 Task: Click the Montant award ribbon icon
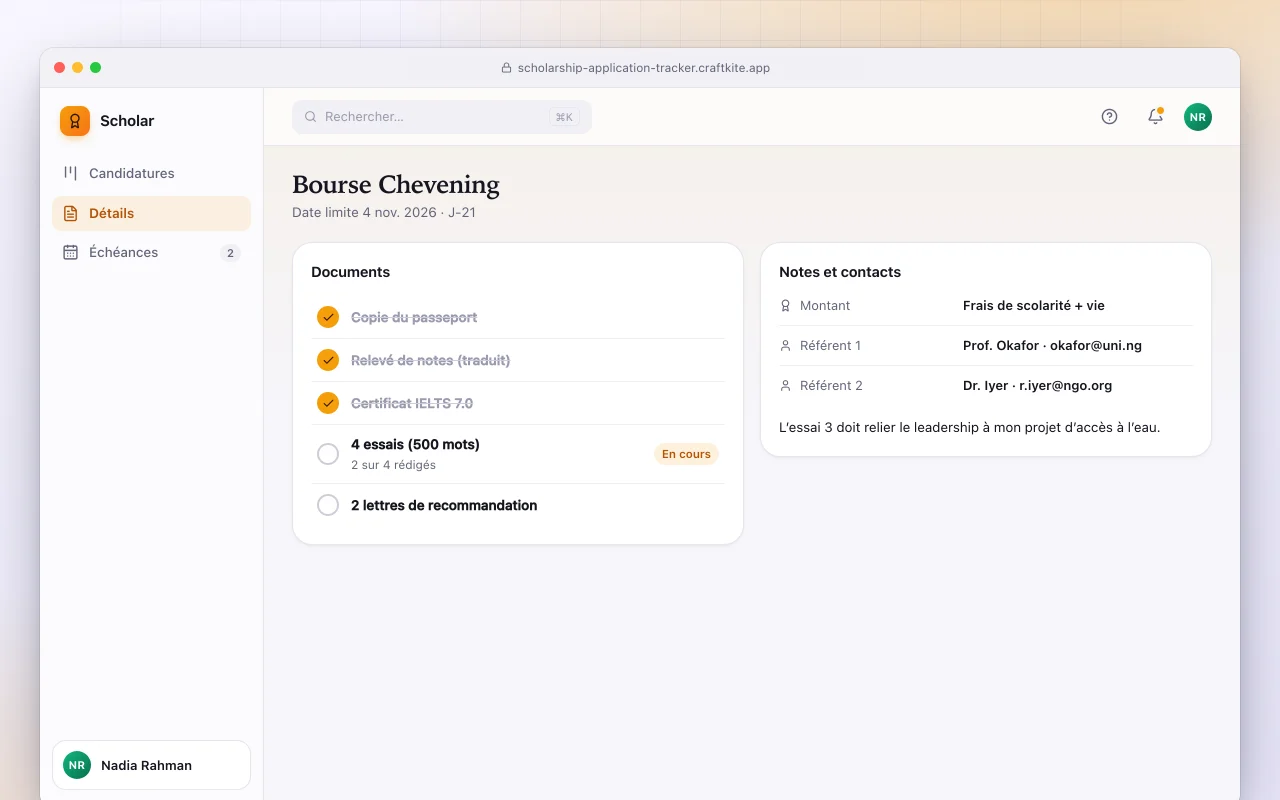pyautogui.click(x=785, y=306)
